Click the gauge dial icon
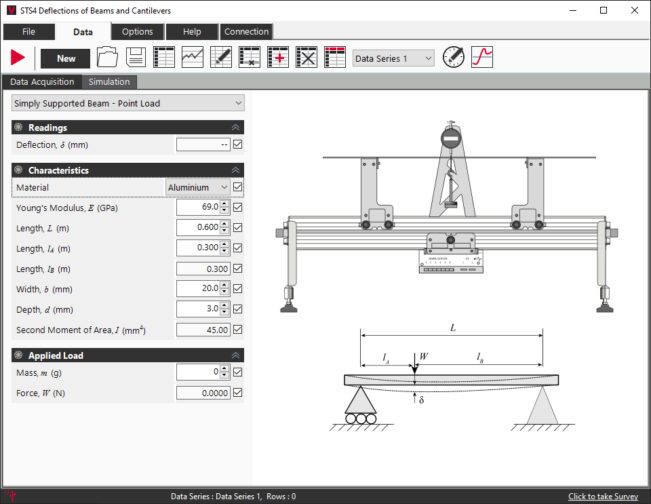This screenshot has width=651, height=504. 453,58
